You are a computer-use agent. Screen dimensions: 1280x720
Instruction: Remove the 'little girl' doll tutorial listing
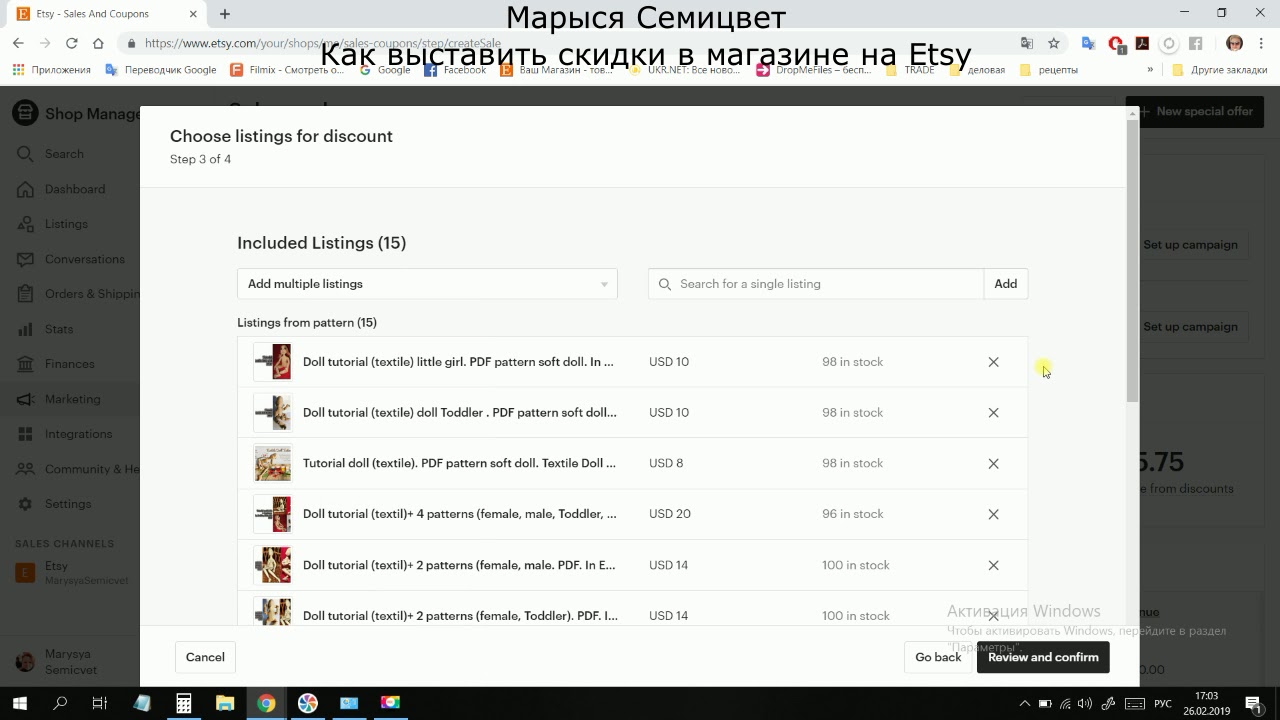(993, 362)
